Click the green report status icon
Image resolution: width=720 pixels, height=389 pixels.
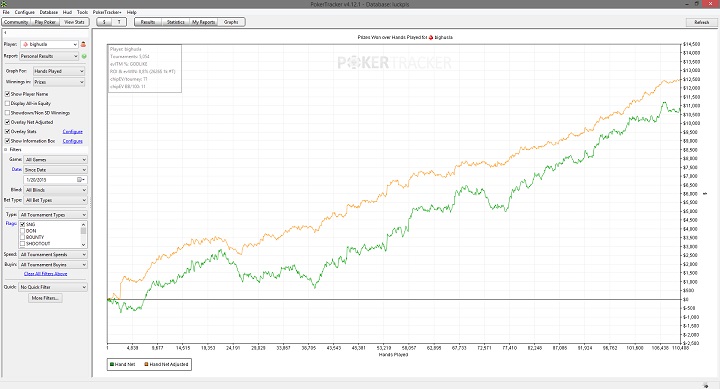click(84, 56)
